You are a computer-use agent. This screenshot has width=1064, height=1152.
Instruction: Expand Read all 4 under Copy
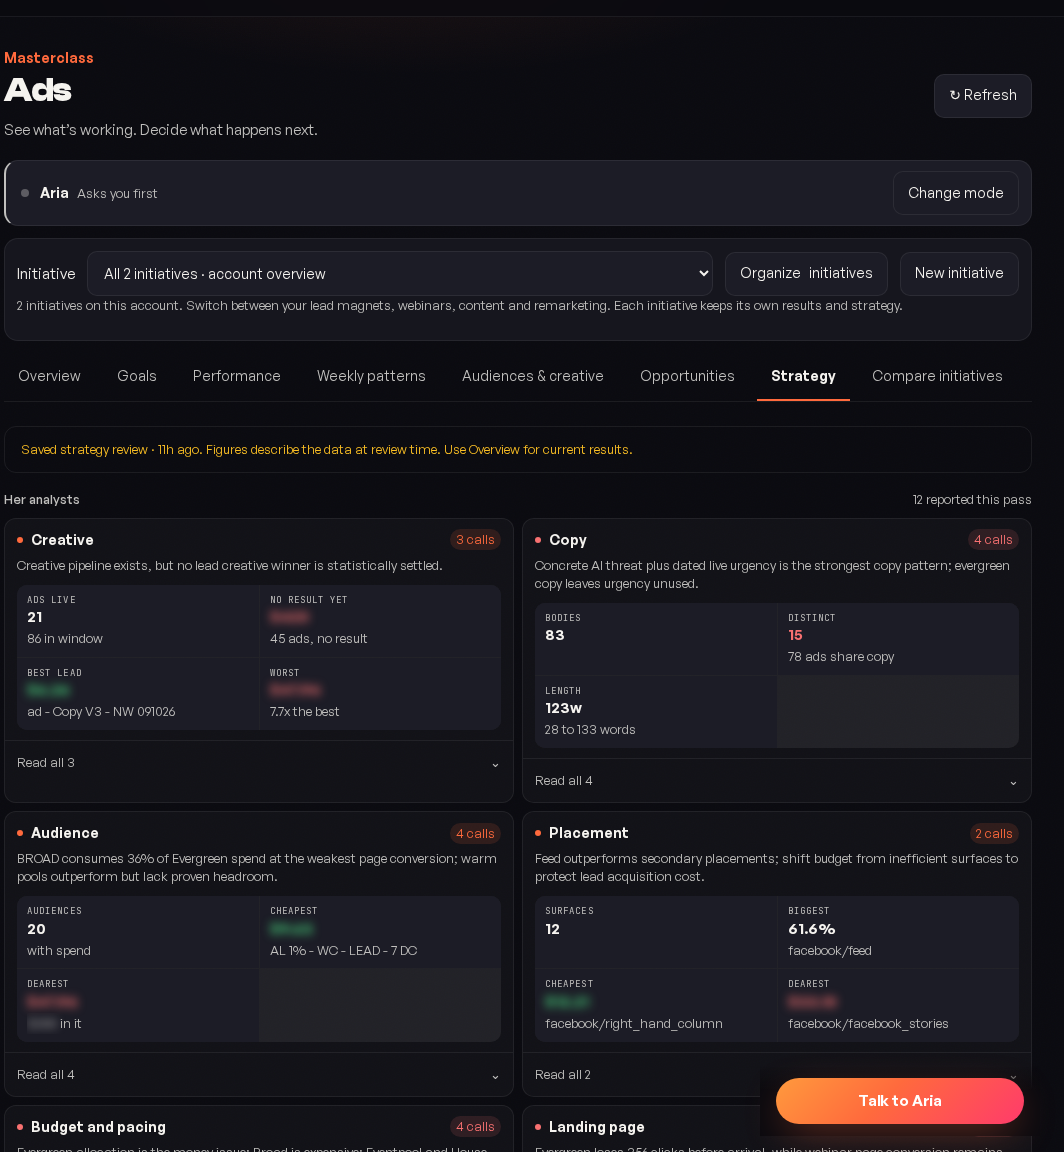tap(777, 781)
